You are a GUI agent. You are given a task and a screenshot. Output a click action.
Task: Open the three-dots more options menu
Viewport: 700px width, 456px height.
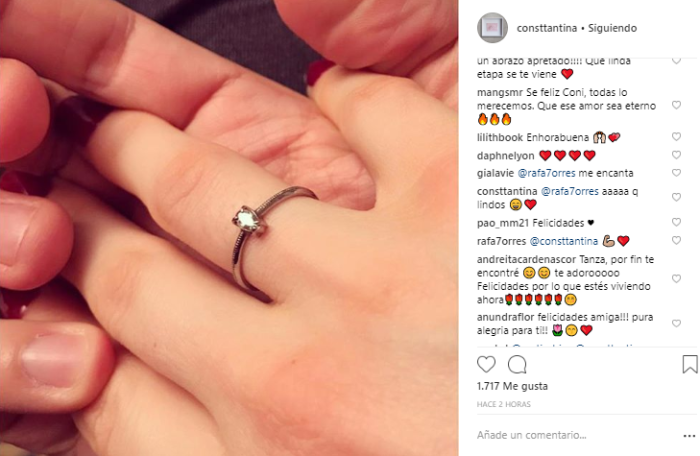(x=689, y=436)
